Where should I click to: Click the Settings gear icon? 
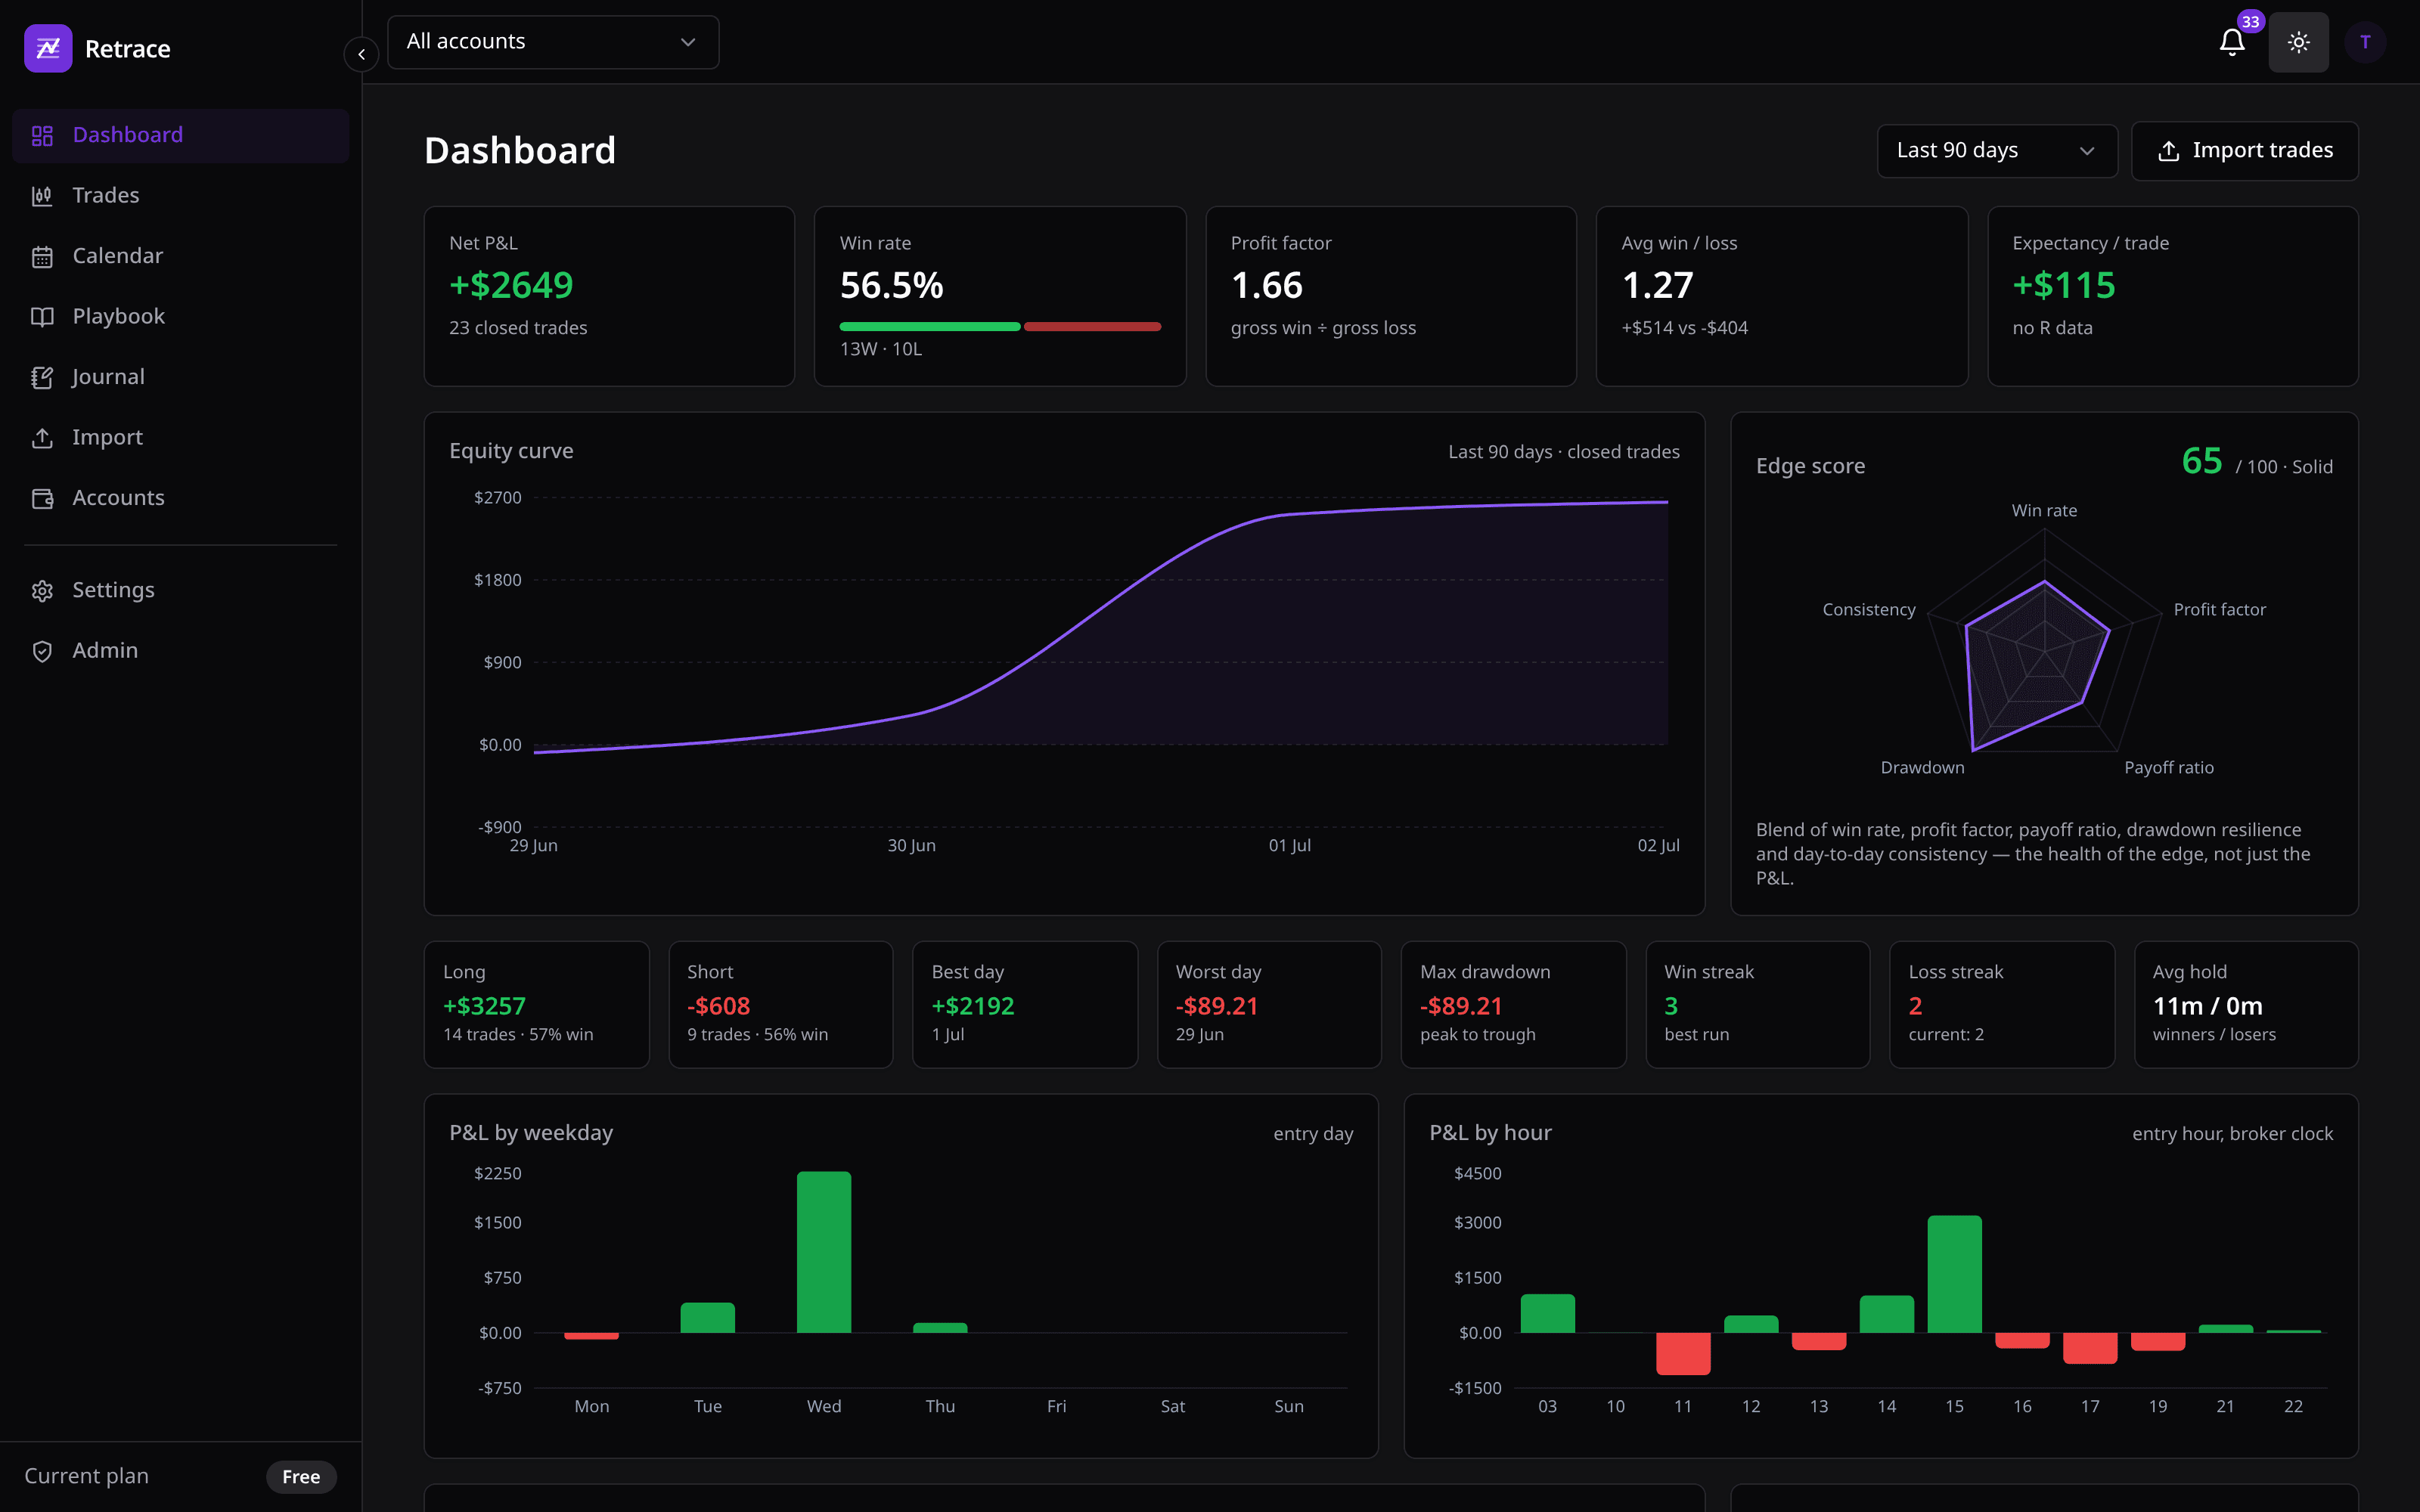point(42,591)
